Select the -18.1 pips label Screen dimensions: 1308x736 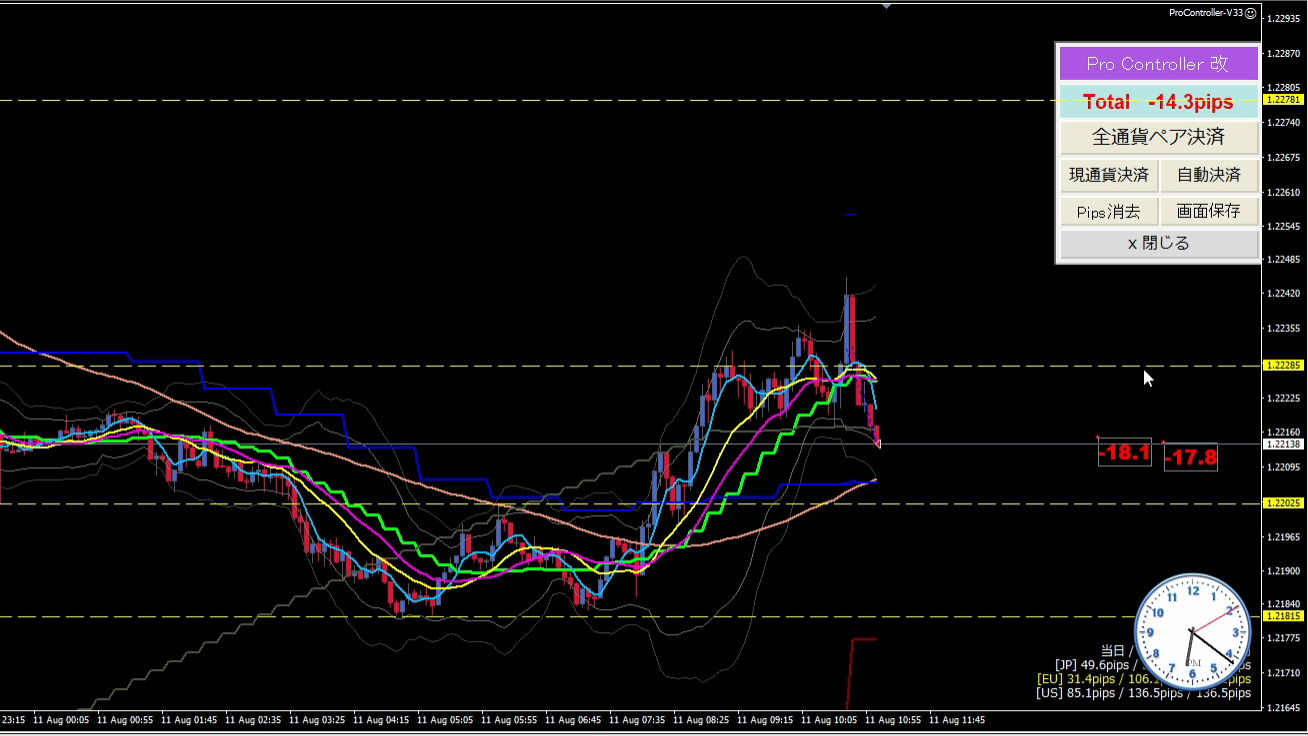pyautogui.click(x=1125, y=453)
